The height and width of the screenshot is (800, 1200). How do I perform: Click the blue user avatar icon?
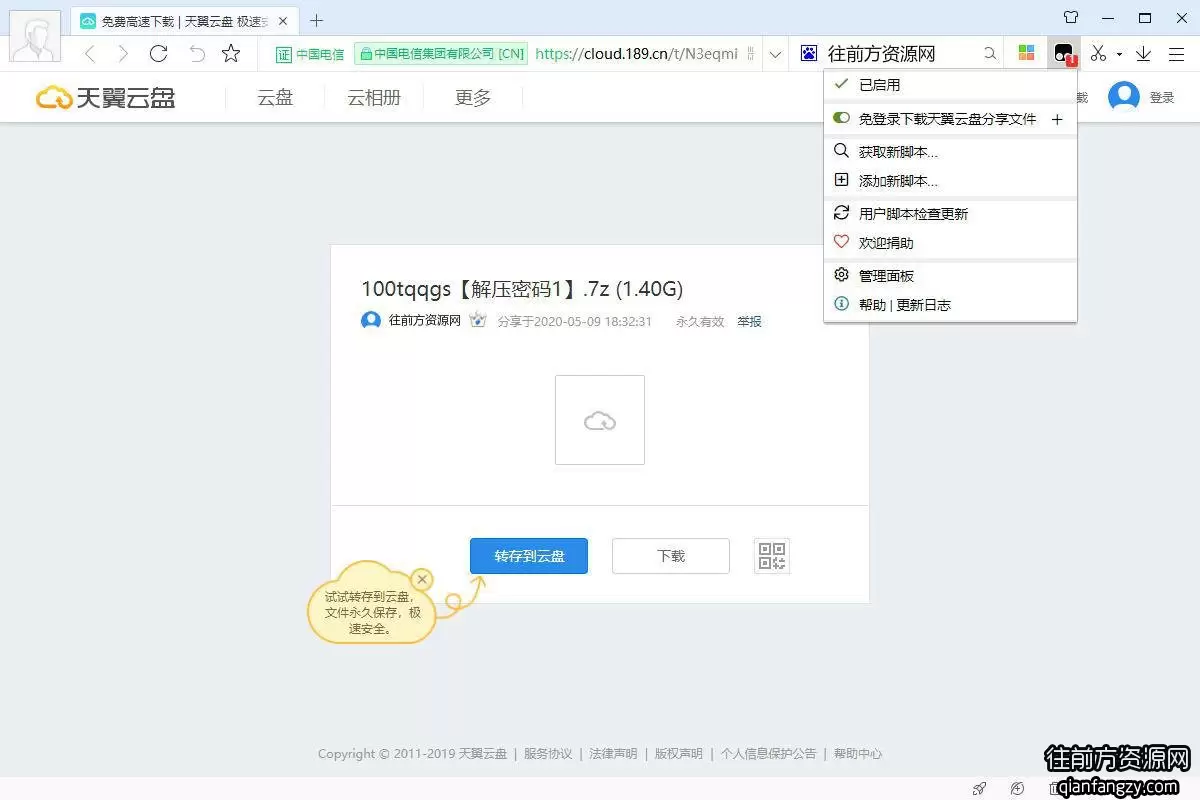[1124, 97]
